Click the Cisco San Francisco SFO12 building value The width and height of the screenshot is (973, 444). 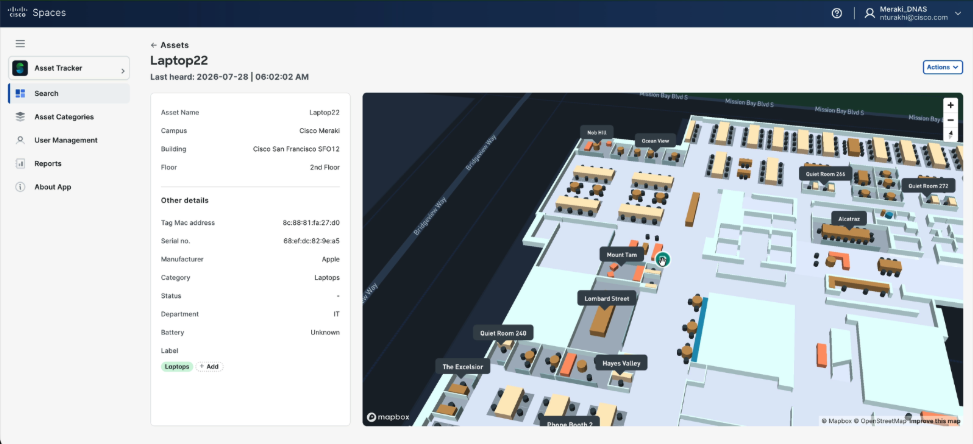tap(296, 149)
